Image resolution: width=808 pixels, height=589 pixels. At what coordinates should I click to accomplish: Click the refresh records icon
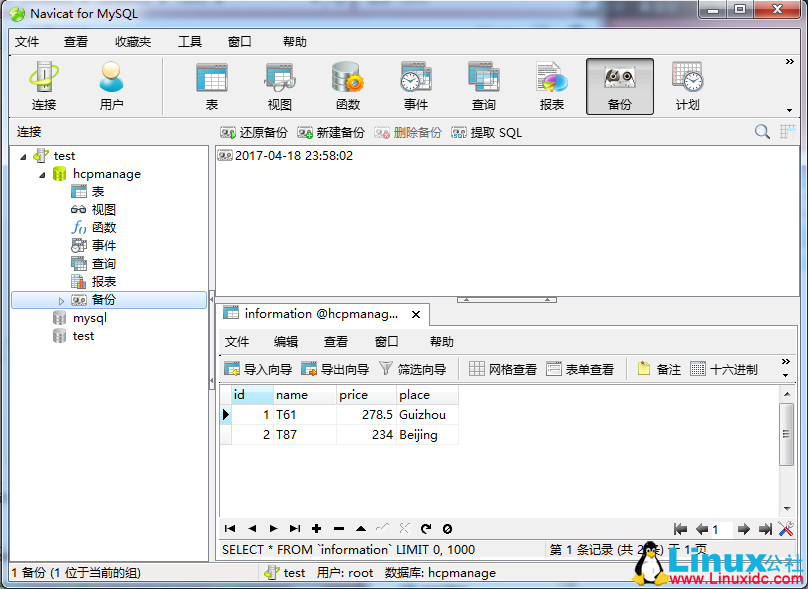pos(426,528)
